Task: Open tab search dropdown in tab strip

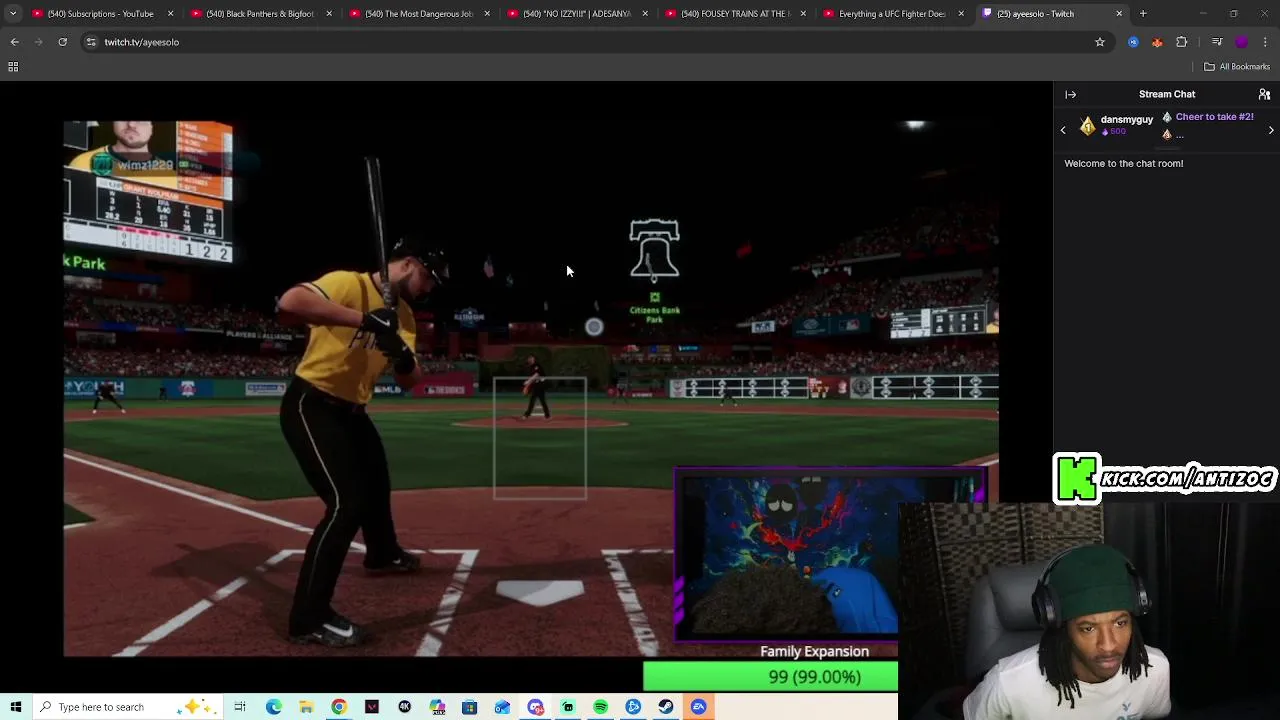Action: [x=13, y=14]
